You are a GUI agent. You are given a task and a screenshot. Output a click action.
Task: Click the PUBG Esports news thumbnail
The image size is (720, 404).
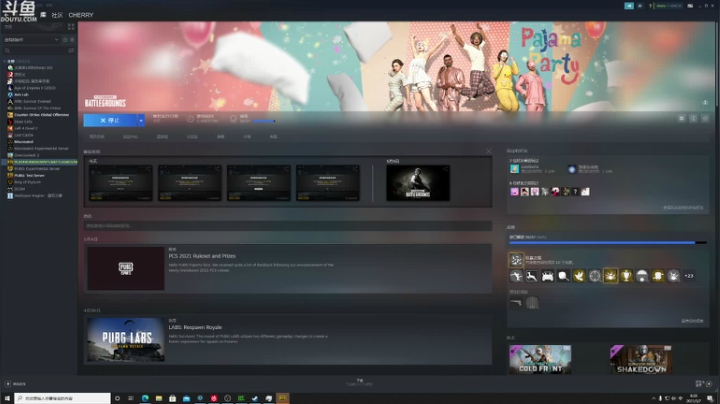[x=126, y=269]
